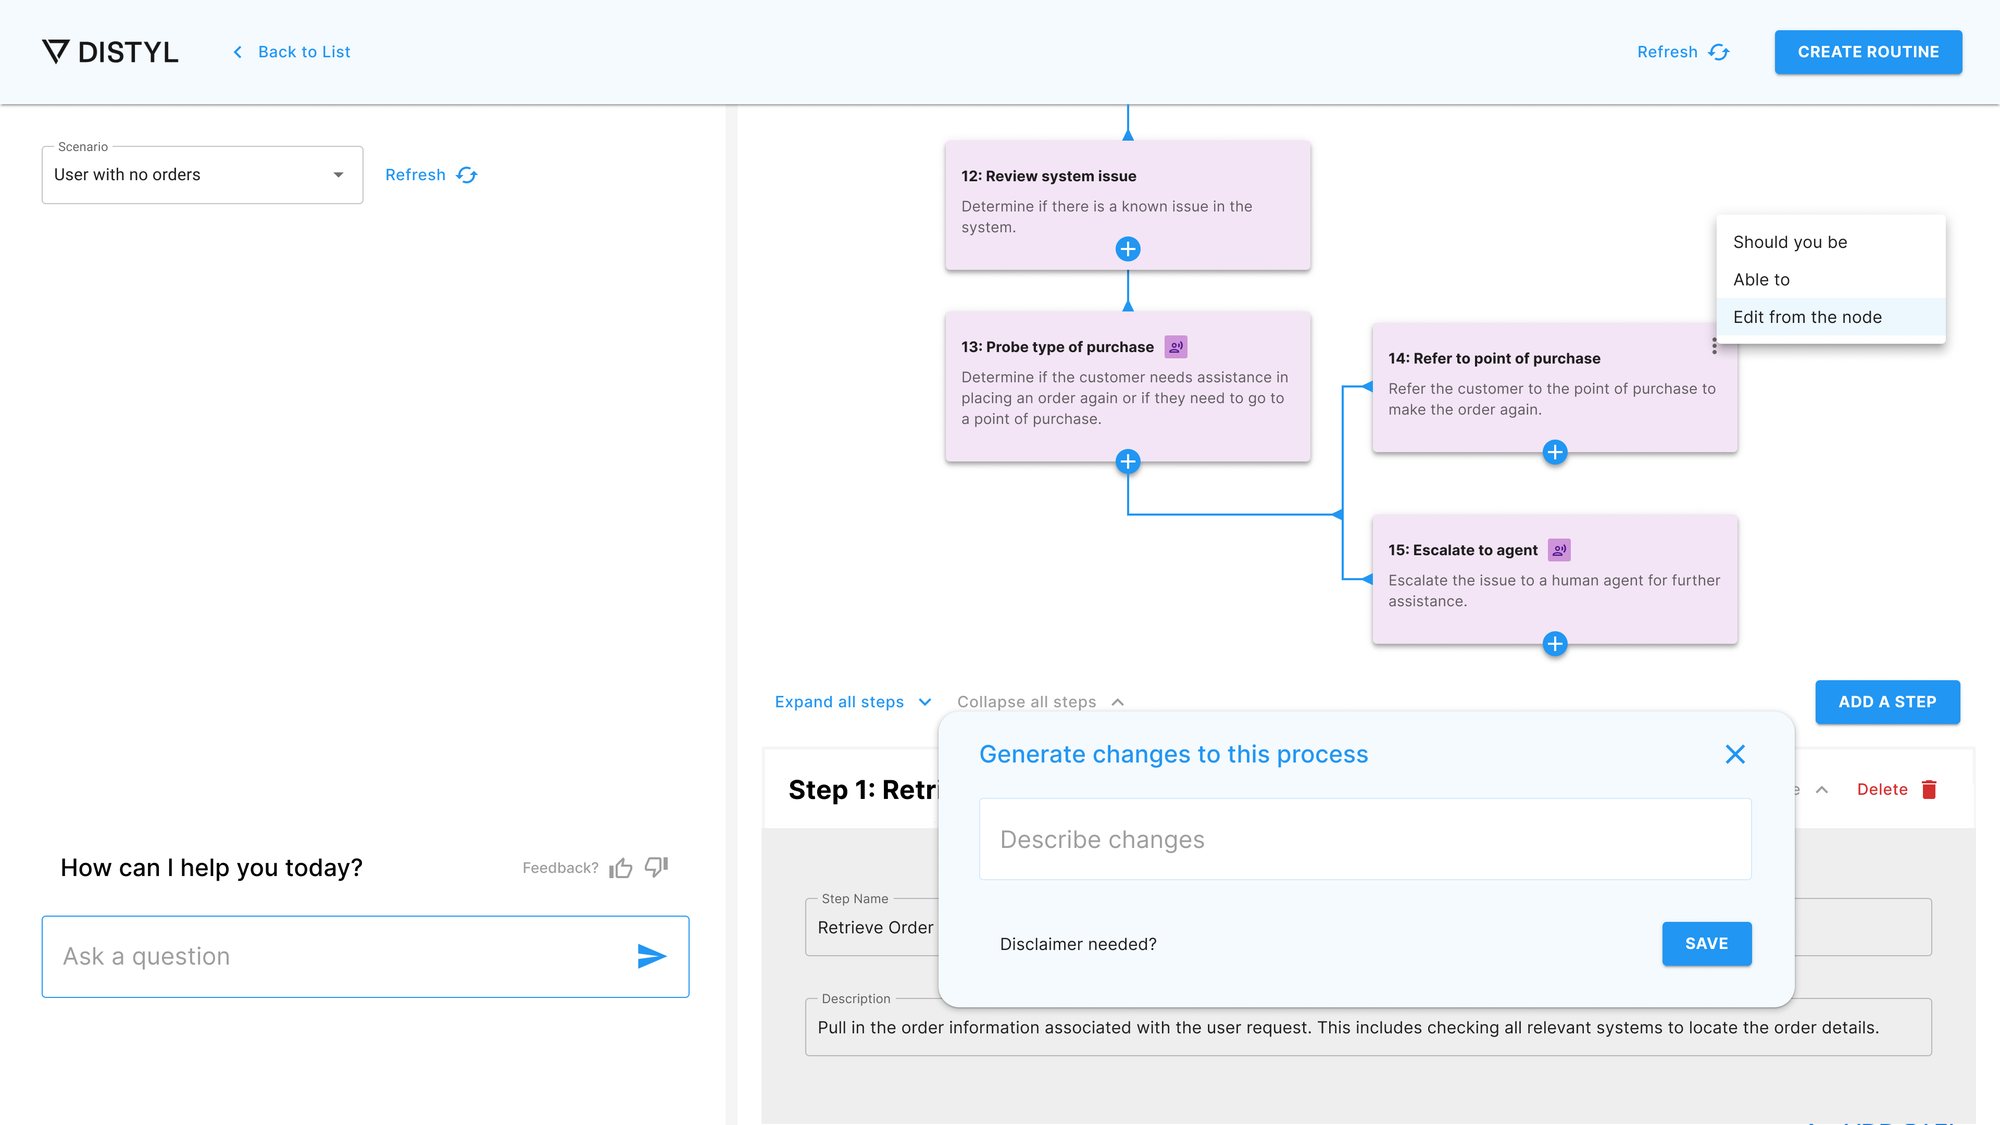
Task: Click the DISTYL logo
Action: 110,52
